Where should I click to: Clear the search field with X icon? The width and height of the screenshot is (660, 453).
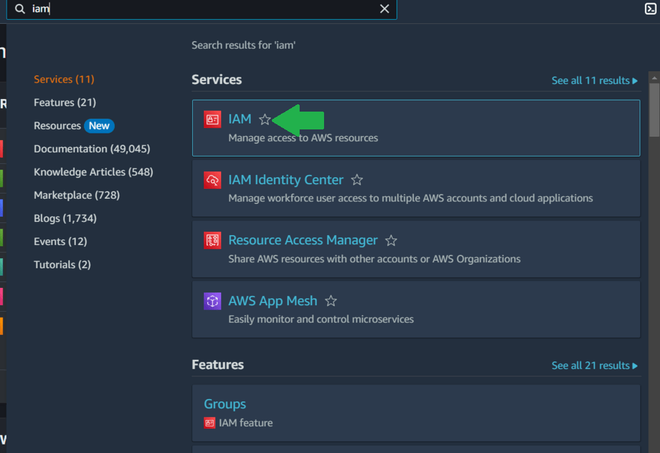tap(384, 9)
